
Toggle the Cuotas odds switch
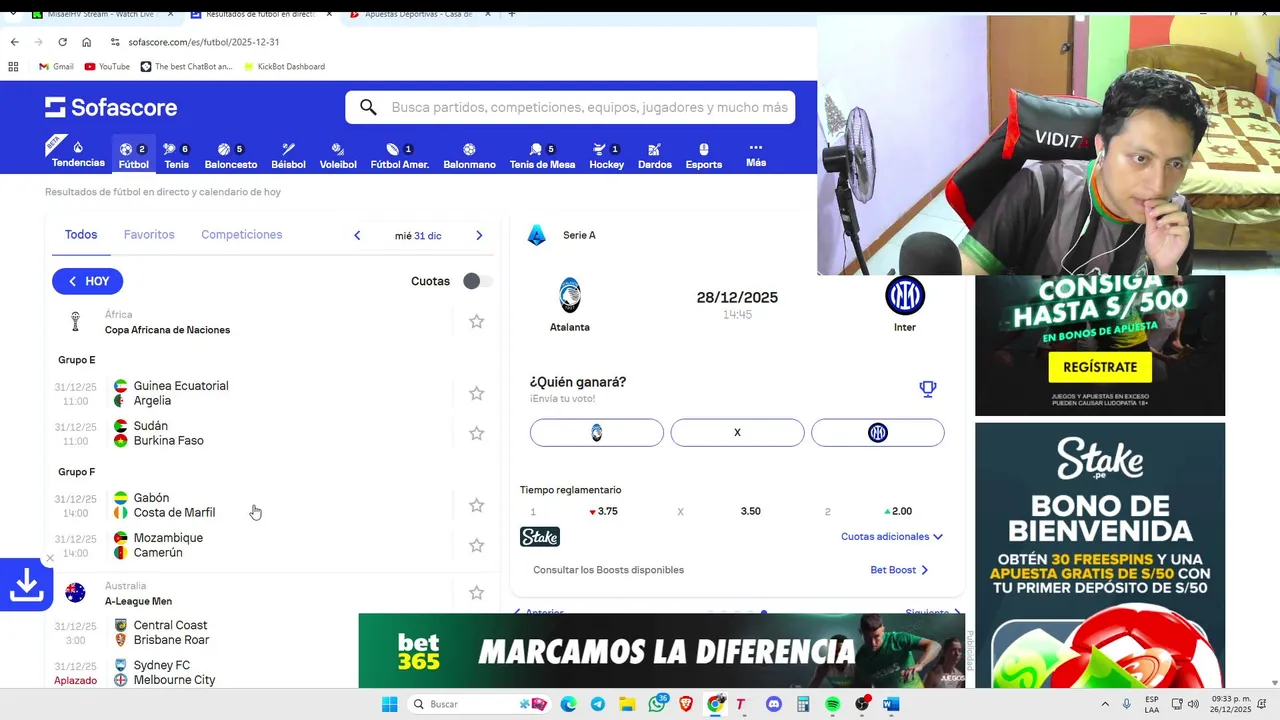[x=478, y=281]
